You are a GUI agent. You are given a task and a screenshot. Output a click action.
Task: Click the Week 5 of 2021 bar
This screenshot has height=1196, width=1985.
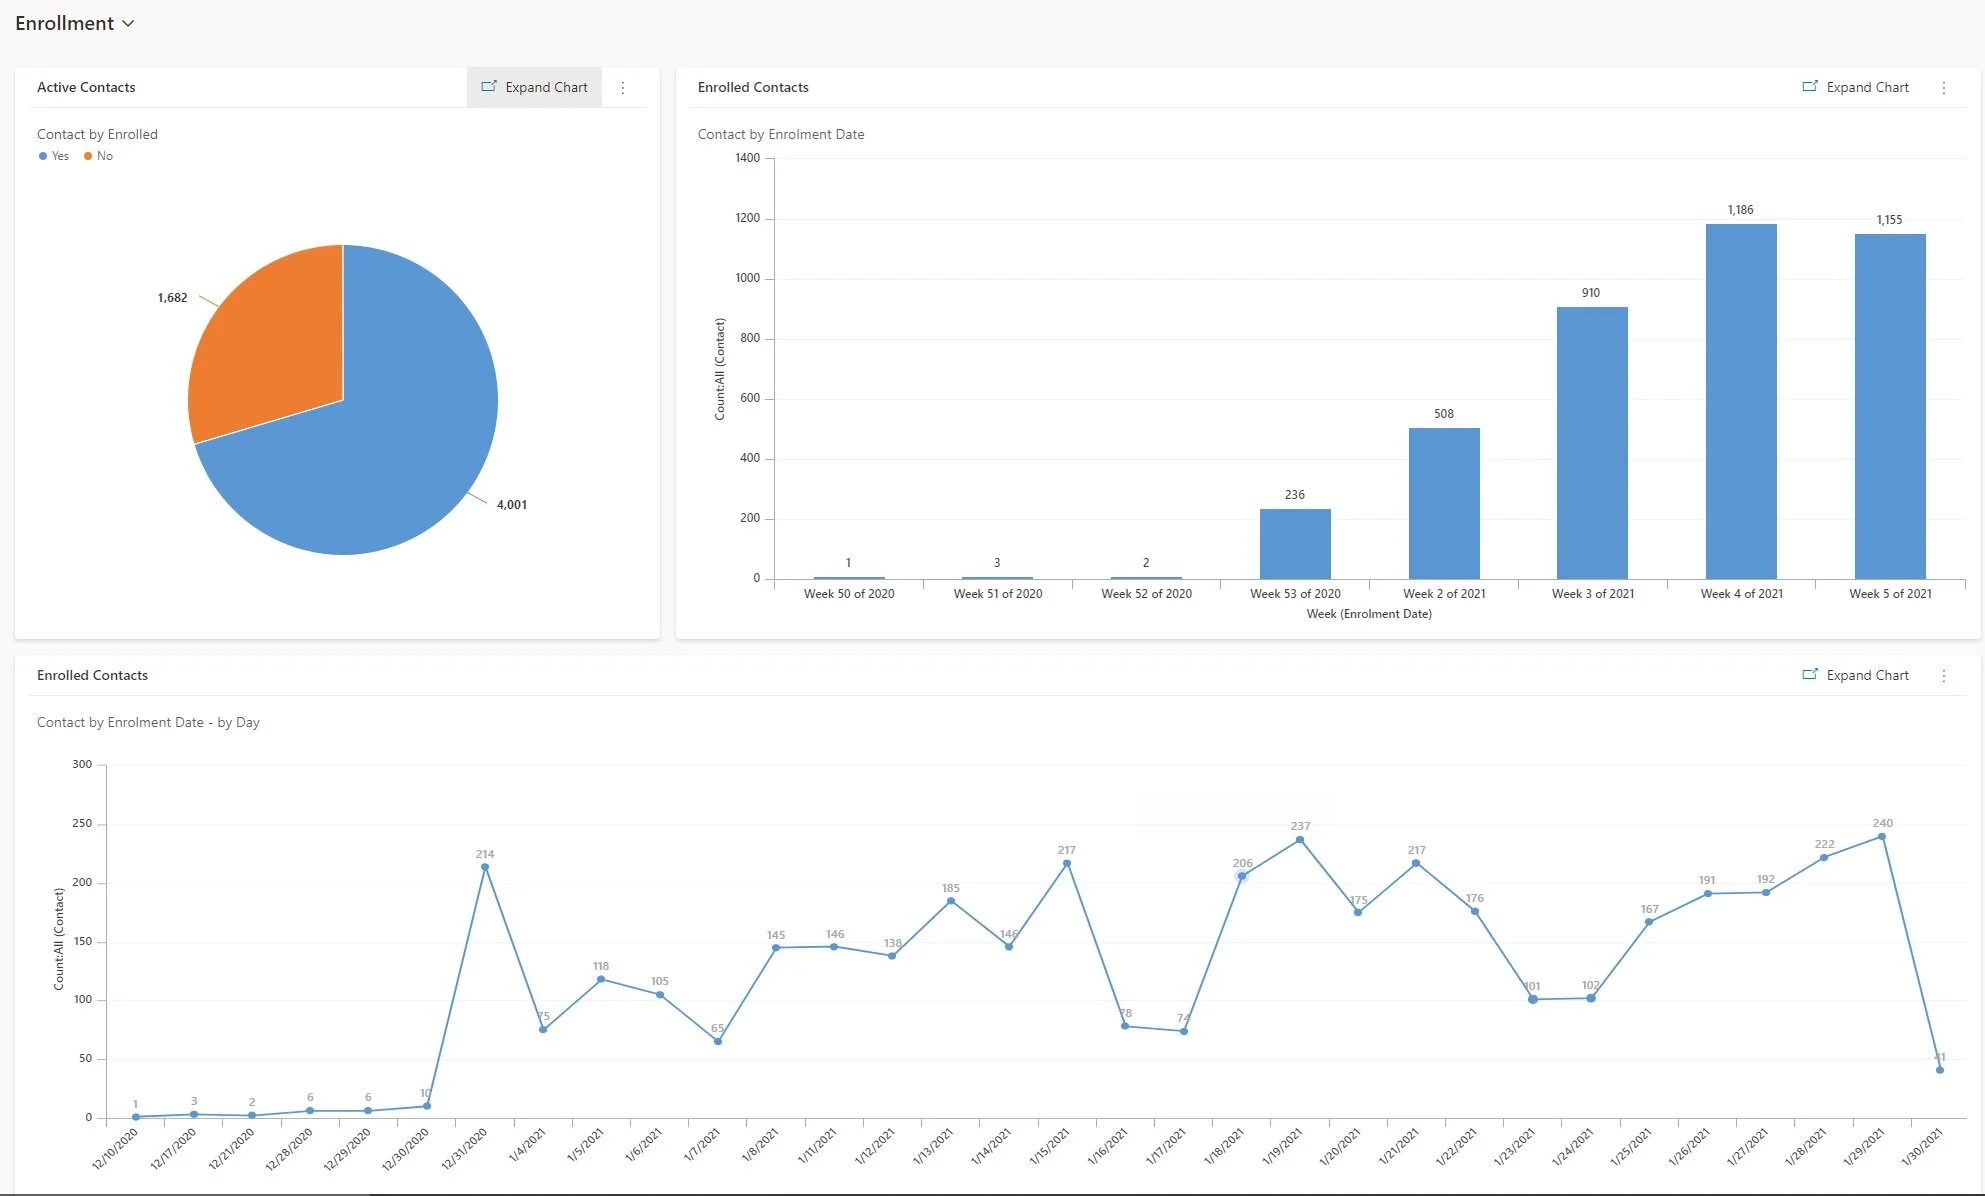tap(1890, 405)
